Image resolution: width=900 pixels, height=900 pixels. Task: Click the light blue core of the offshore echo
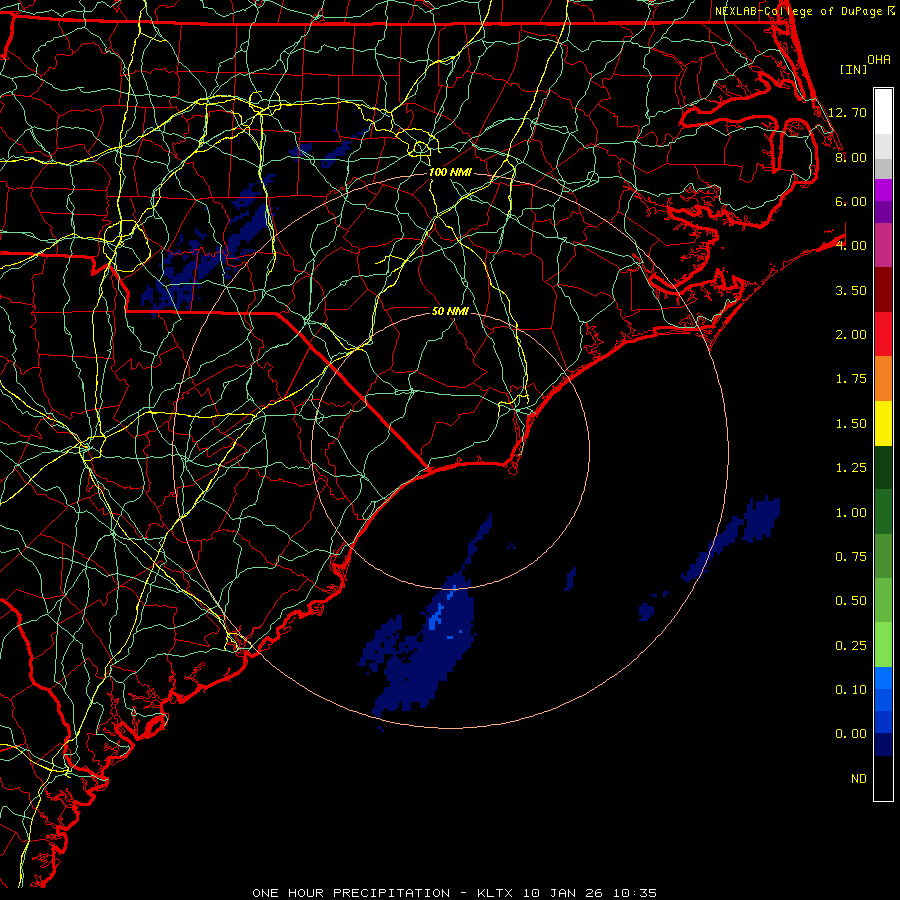coord(436,618)
